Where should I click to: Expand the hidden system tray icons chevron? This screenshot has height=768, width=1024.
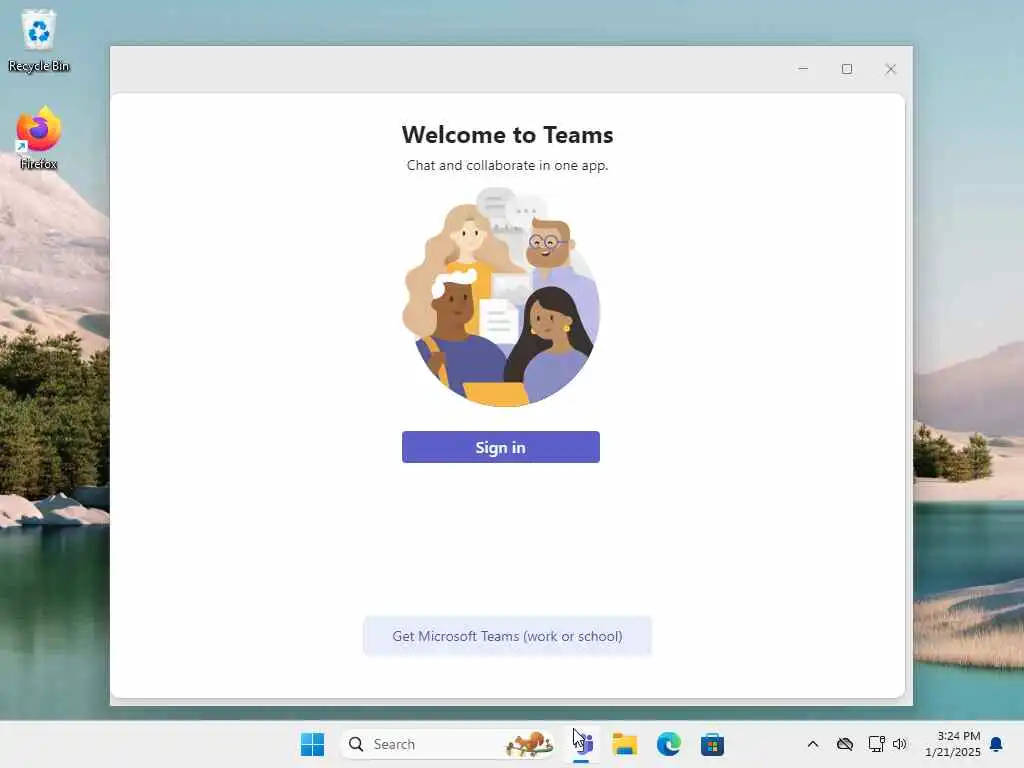813,744
